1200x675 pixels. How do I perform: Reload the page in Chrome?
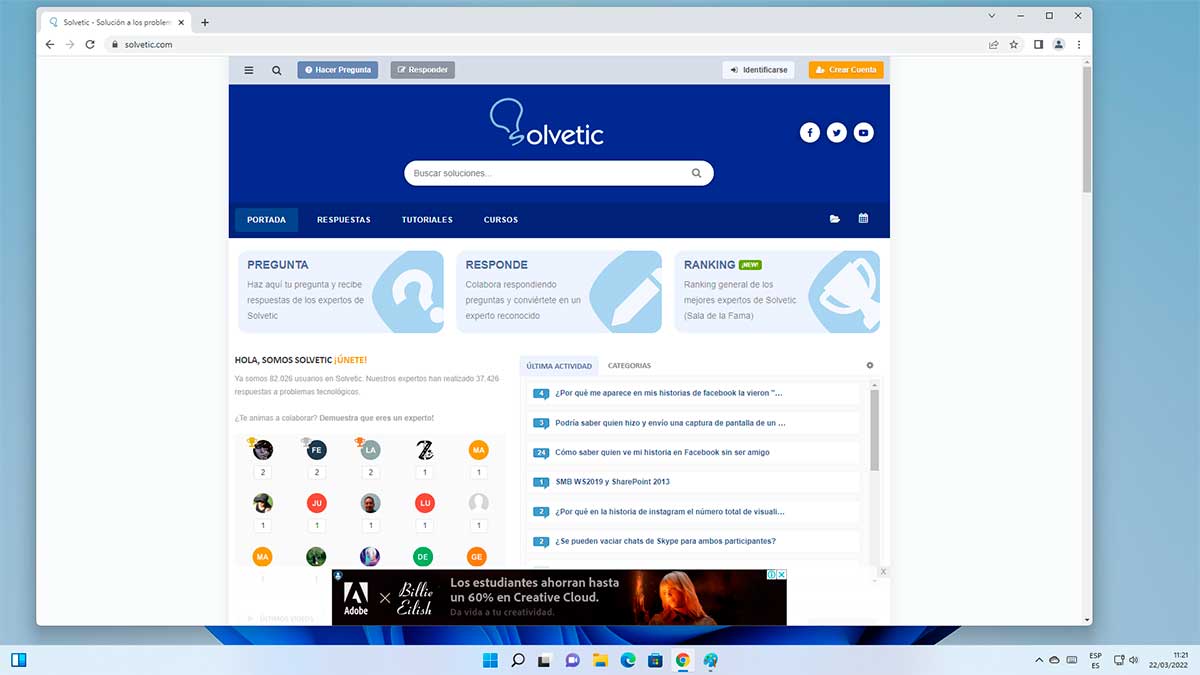tap(90, 44)
